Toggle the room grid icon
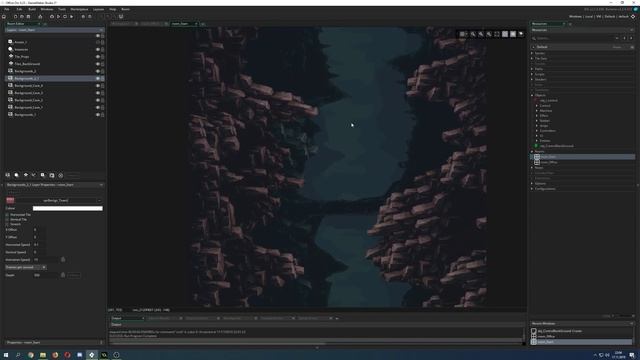The height and width of the screenshot is (360, 640). 462,34
